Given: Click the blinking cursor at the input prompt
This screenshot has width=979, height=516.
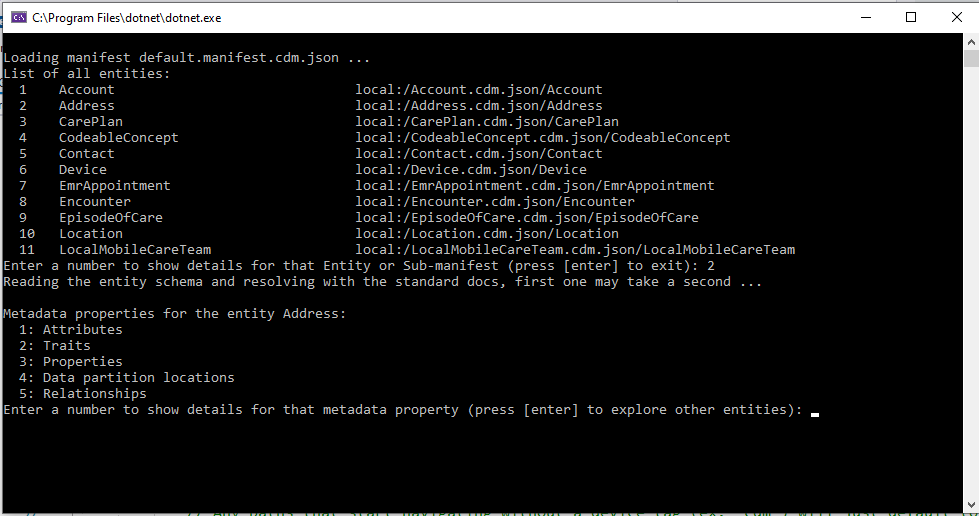Looking at the screenshot, I should [x=815, y=411].
